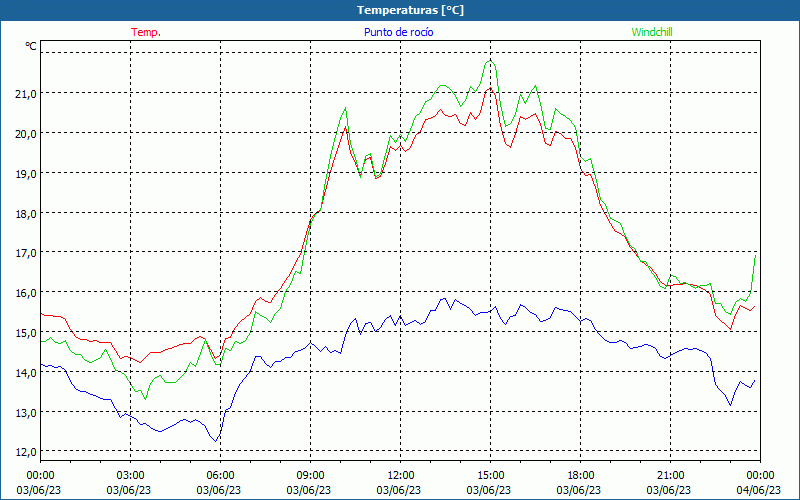Click the °C axis unit label
This screenshot has height=500, width=800.
pyautogui.click(x=31, y=46)
